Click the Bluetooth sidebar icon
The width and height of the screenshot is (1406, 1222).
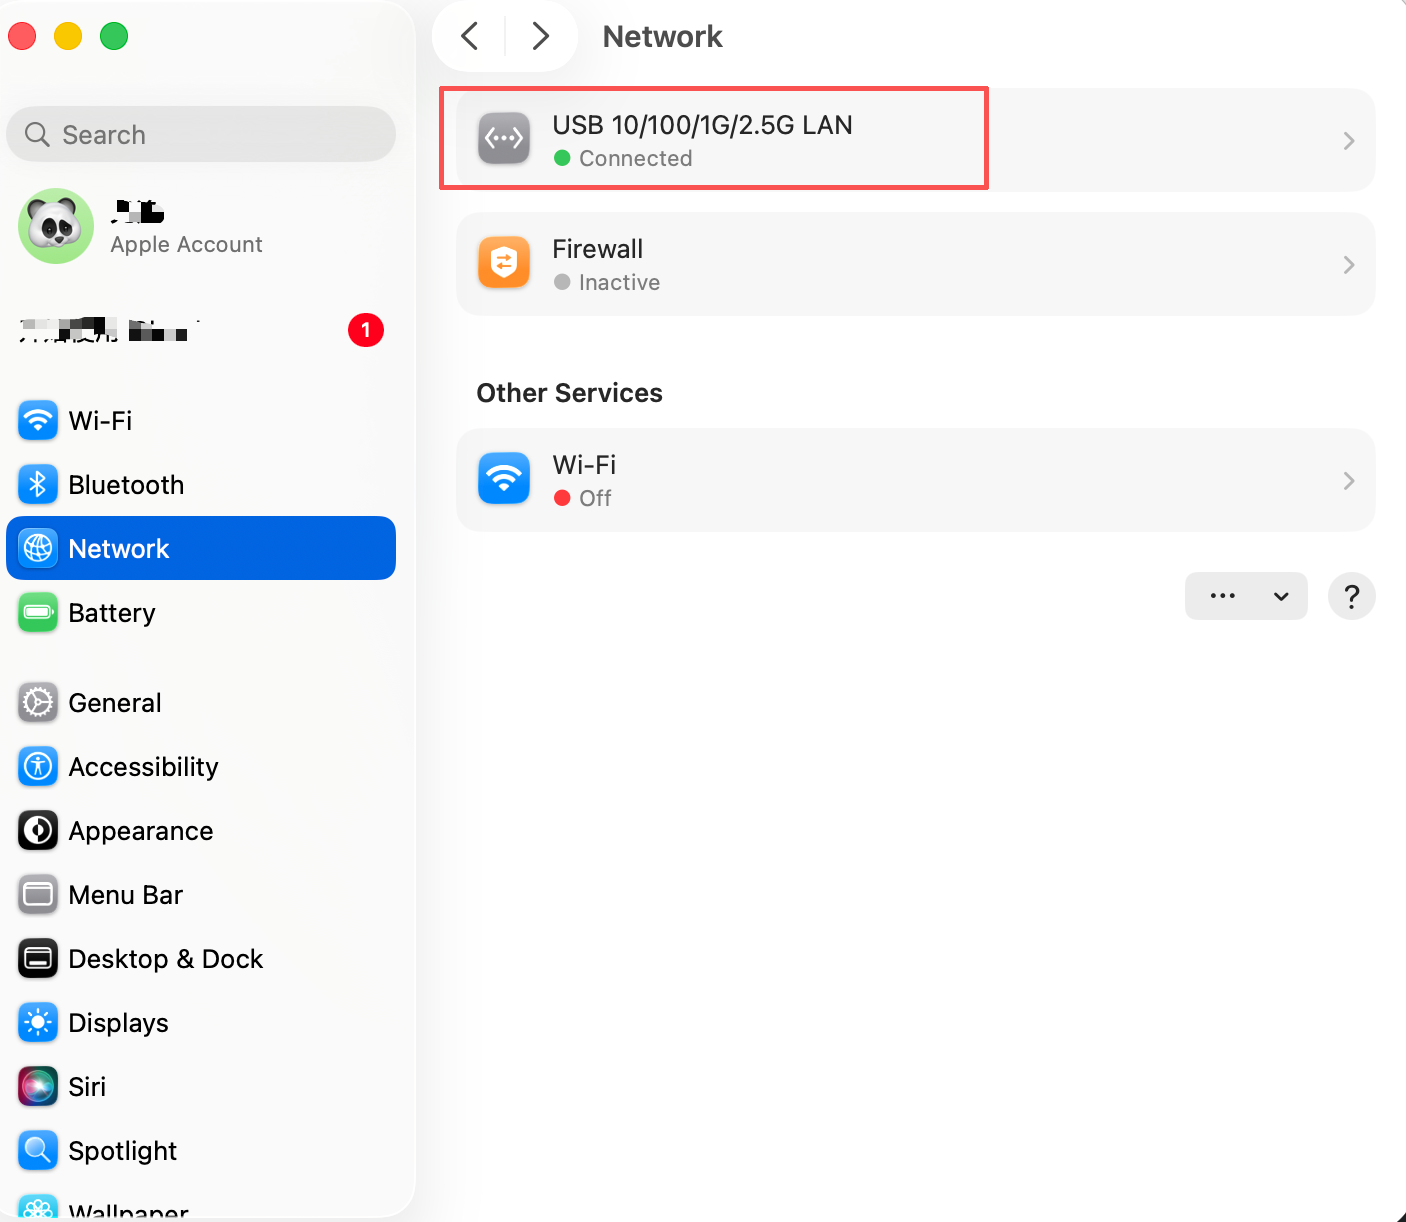[38, 485]
